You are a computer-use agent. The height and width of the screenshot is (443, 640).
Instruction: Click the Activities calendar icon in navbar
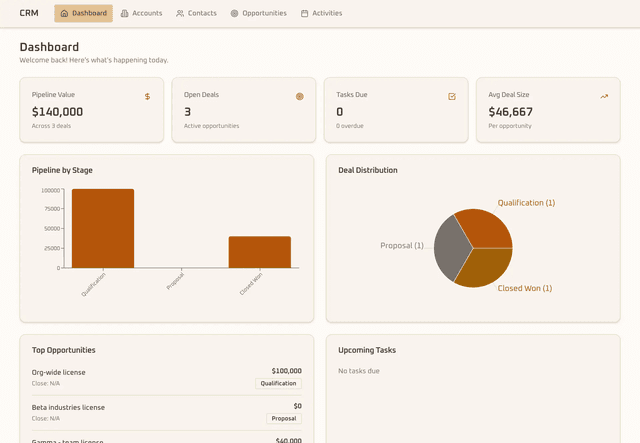304,14
